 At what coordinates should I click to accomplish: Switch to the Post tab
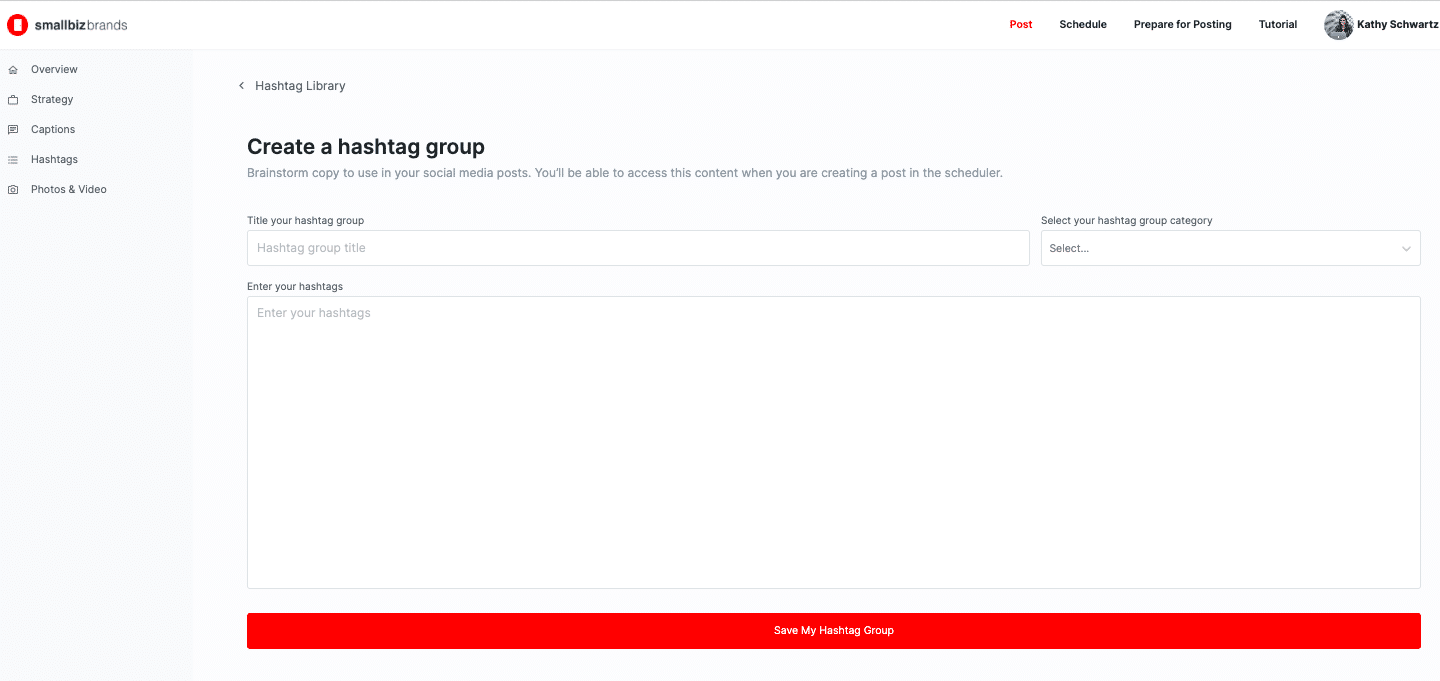click(1021, 24)
